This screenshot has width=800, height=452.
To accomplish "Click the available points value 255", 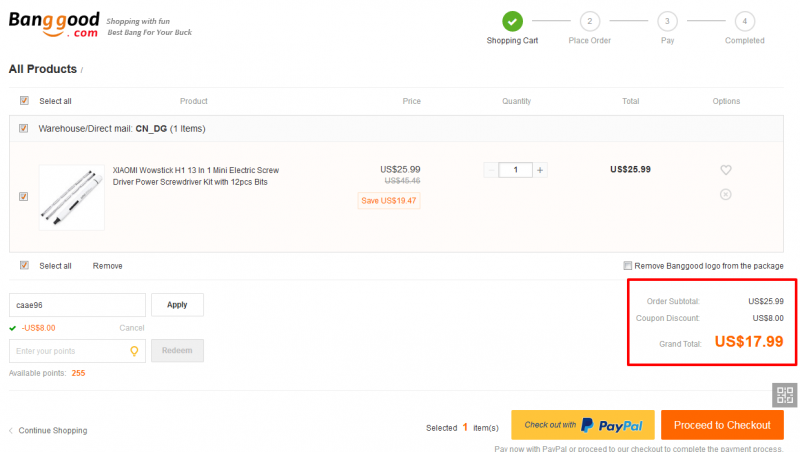I will (79, 373).
